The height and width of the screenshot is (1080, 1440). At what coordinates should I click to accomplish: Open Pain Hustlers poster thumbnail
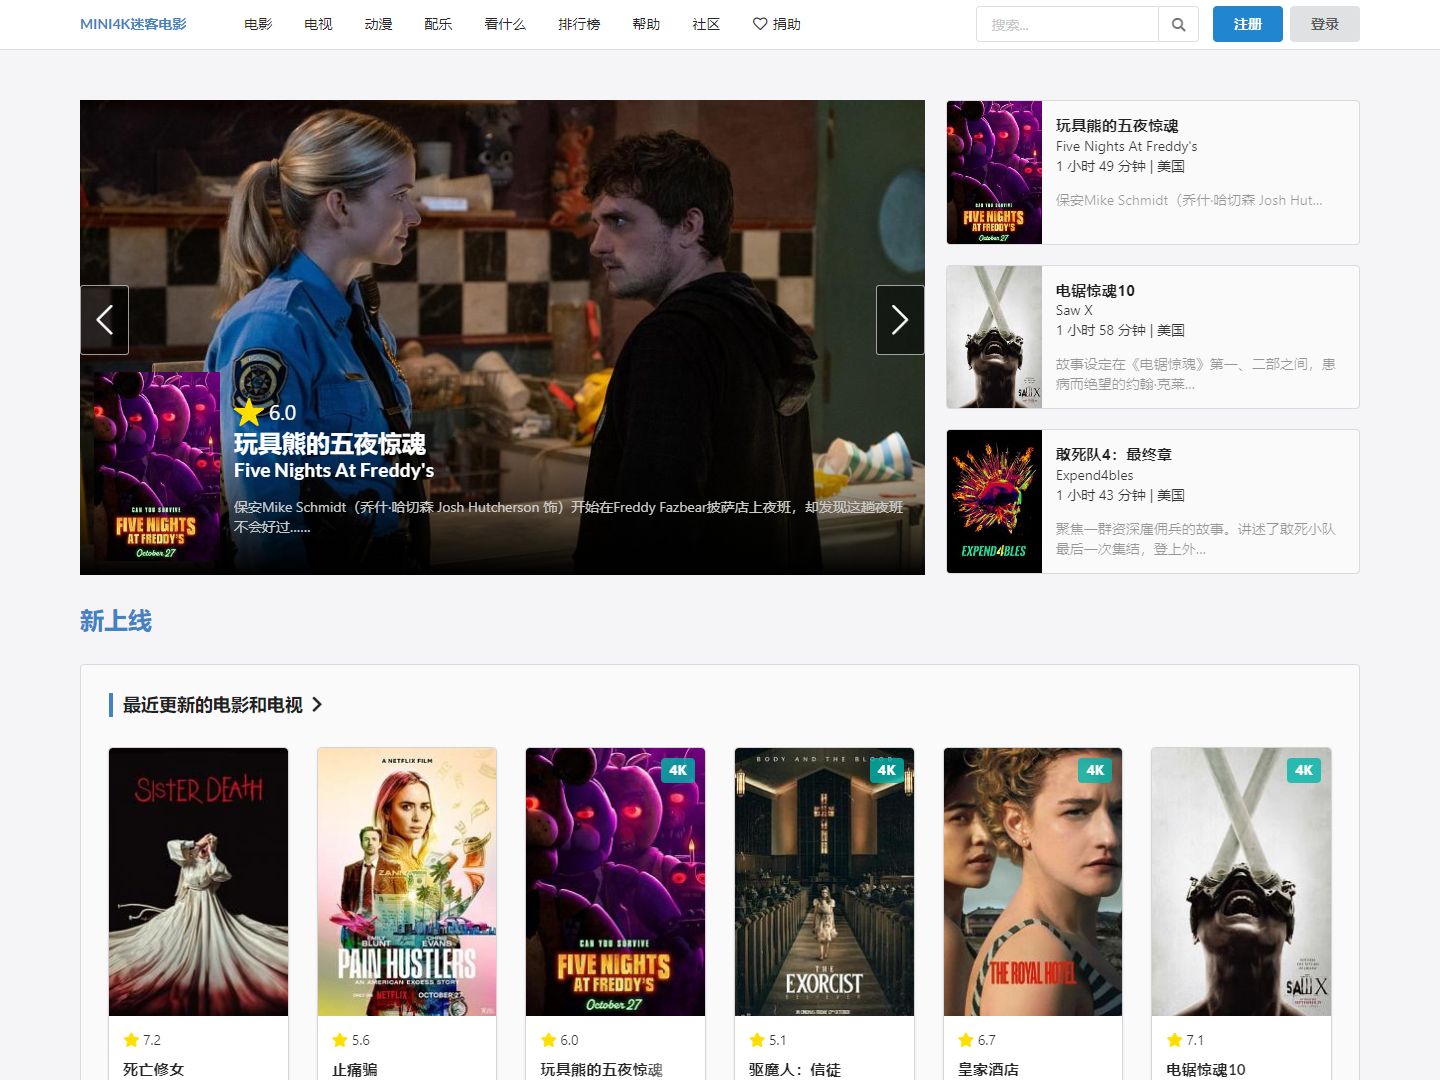(407, 882)
